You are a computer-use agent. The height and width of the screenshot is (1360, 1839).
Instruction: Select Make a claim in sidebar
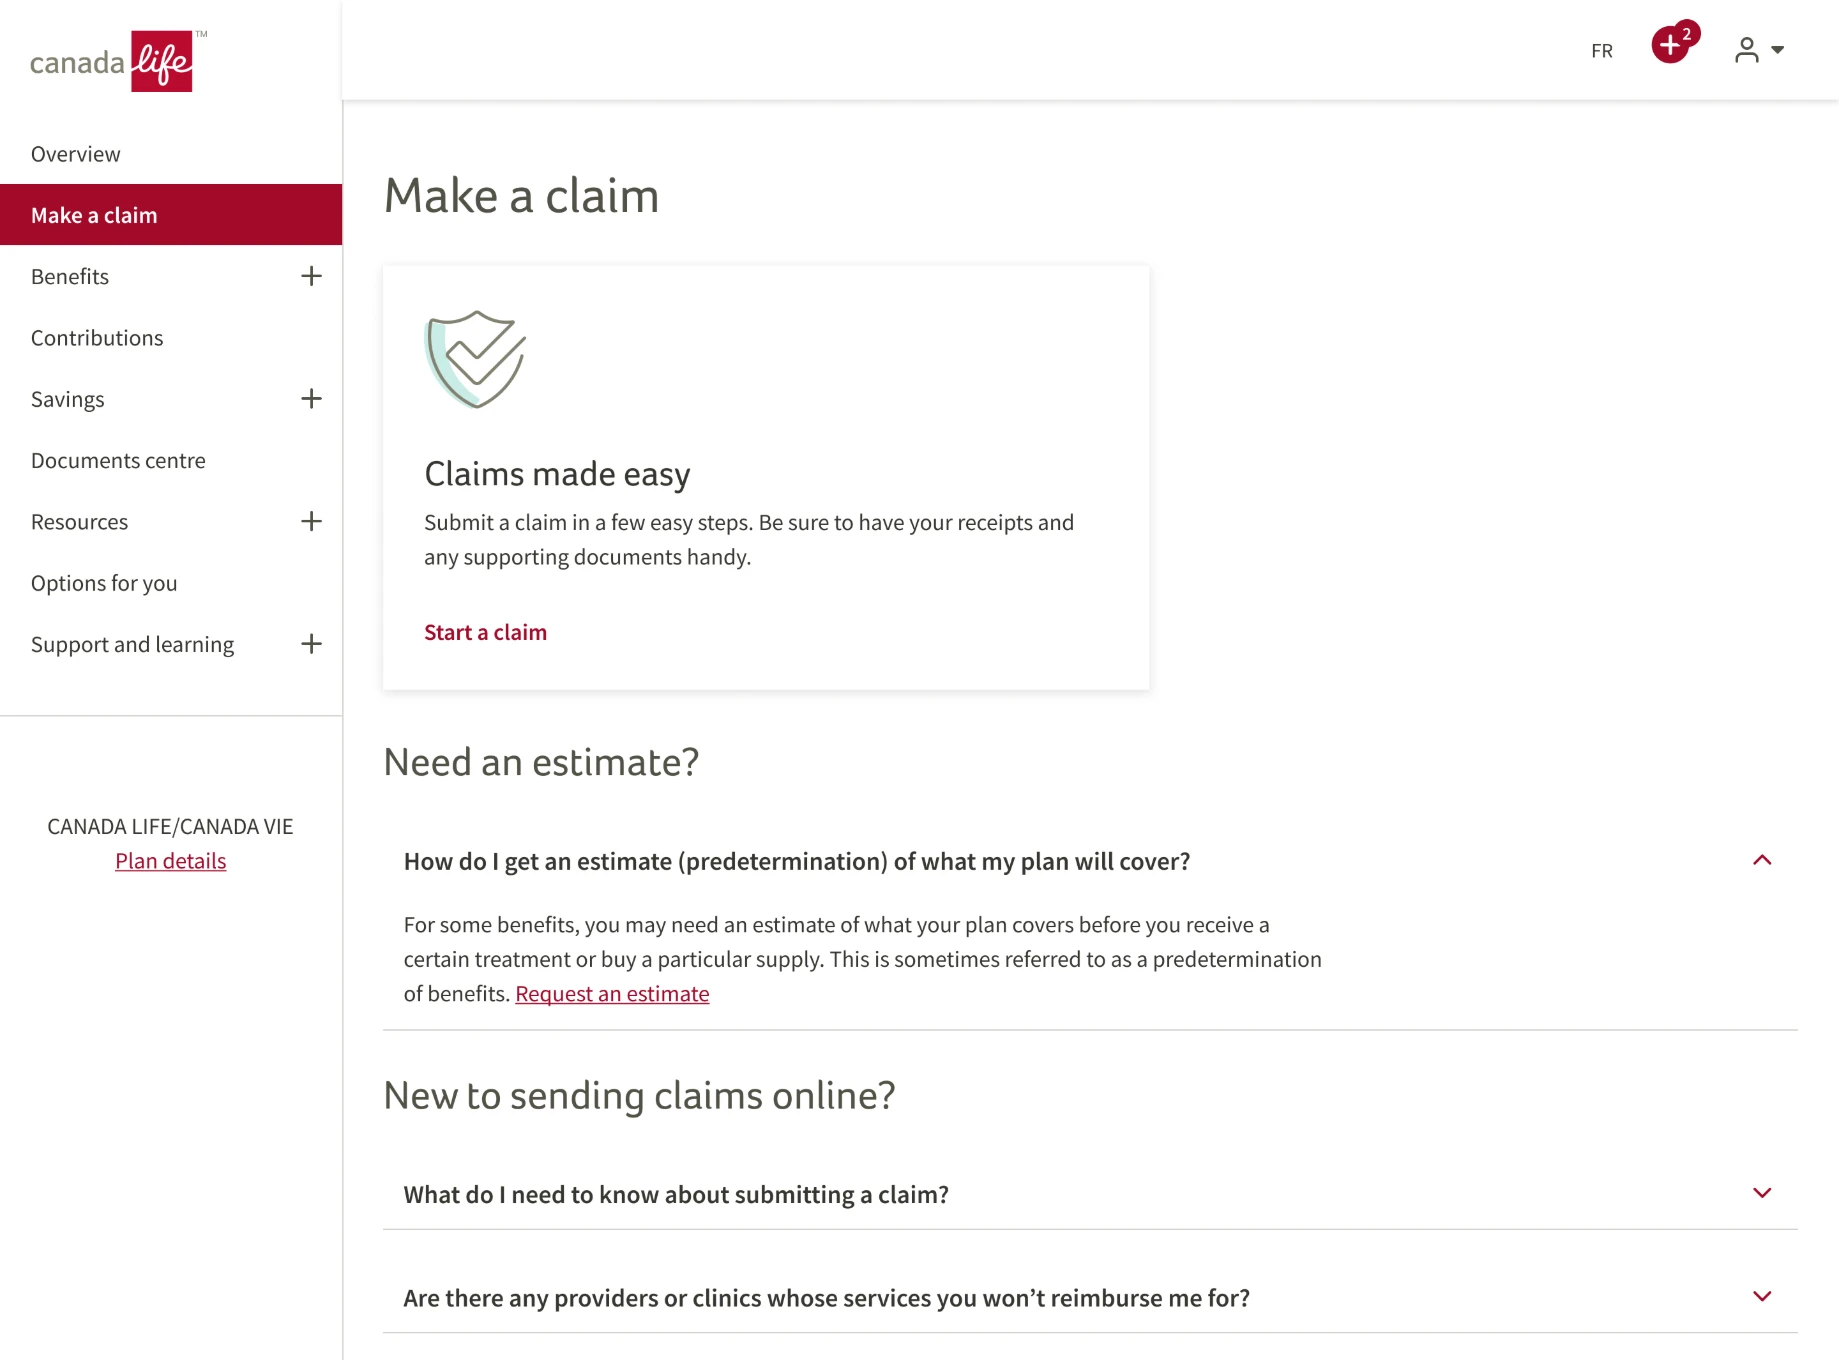(x=171, y=215)
